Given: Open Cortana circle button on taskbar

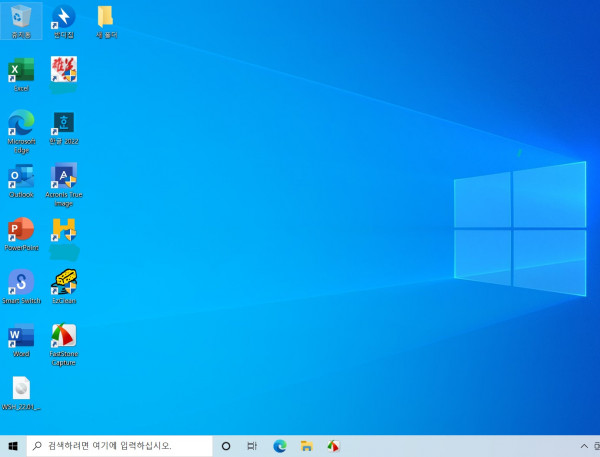Looking at the screenshot, I should click(x=226, y=446).
